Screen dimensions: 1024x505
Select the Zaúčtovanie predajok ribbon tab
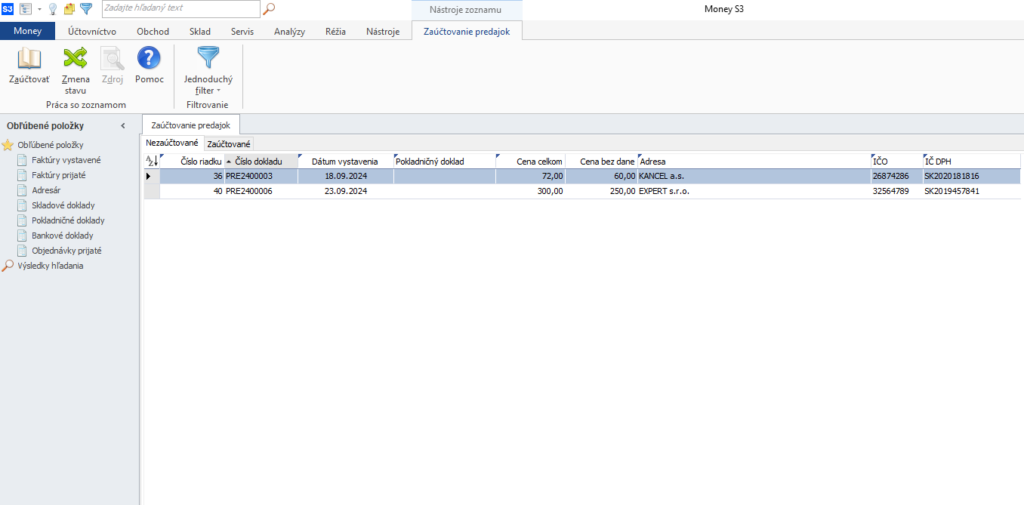(x=467, y=31)
